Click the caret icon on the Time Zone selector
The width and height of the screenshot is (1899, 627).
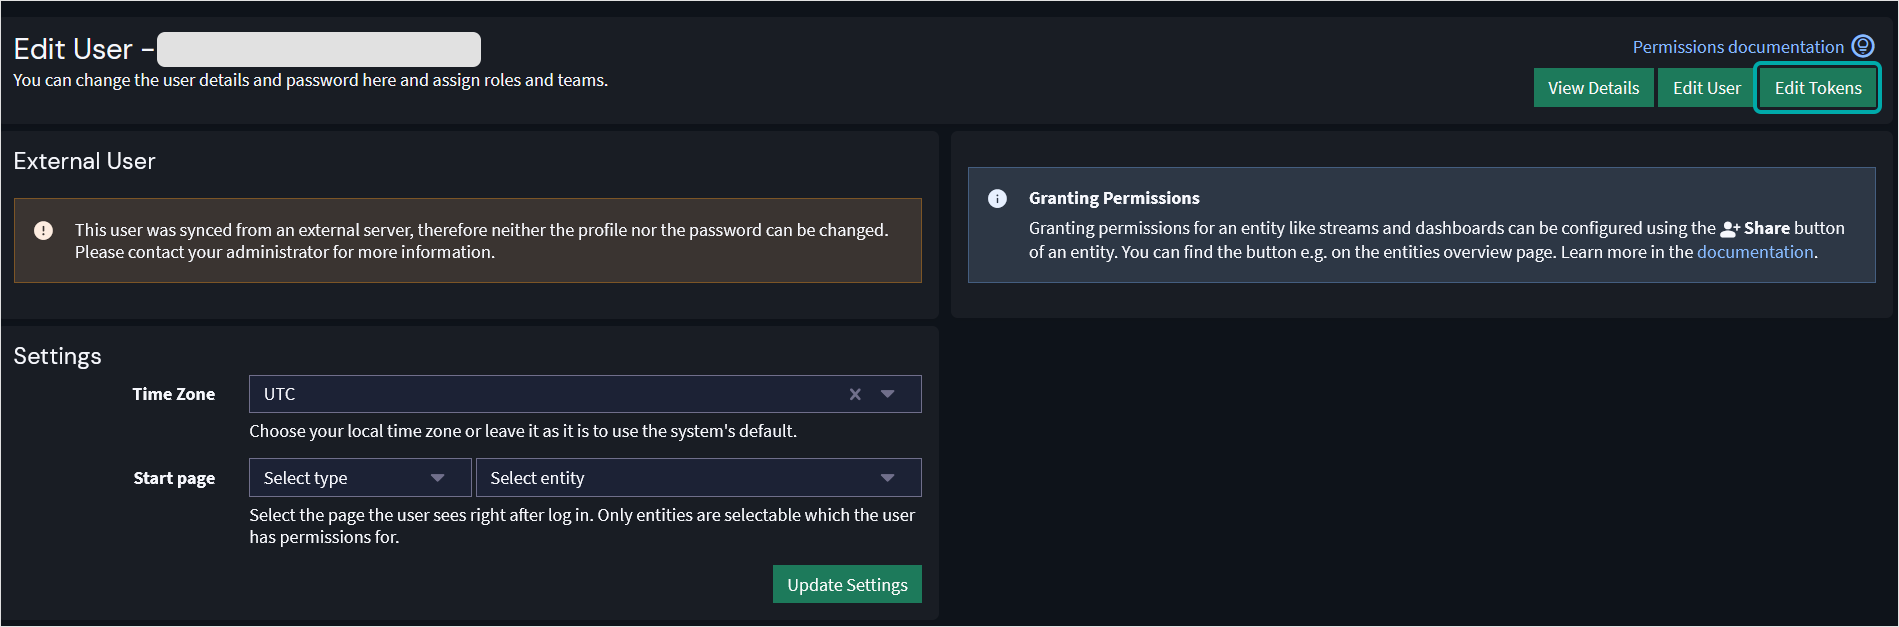coord(888,394)
